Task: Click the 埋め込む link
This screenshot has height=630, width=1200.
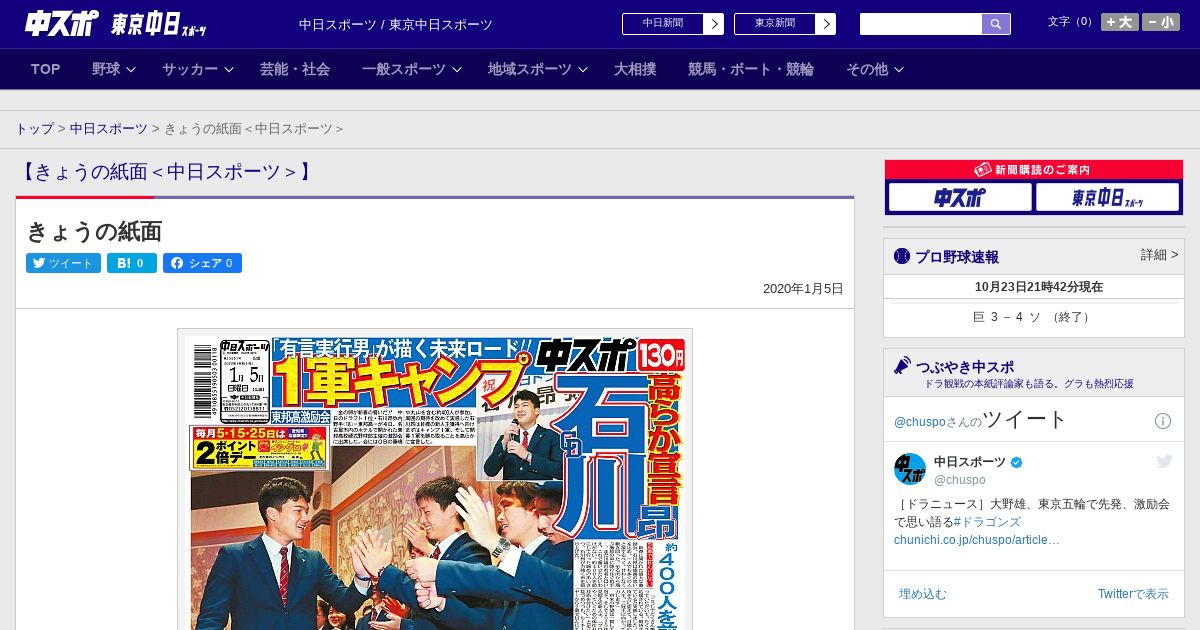Action: click(922, 594)
